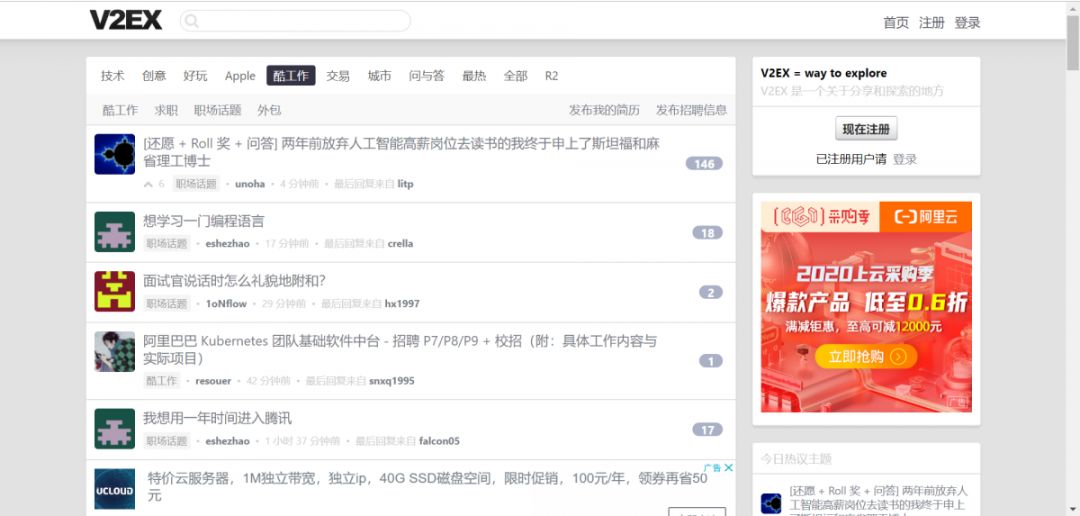Switch to the R2 tab
1080x516 pixels.
[x=552, y=76]
